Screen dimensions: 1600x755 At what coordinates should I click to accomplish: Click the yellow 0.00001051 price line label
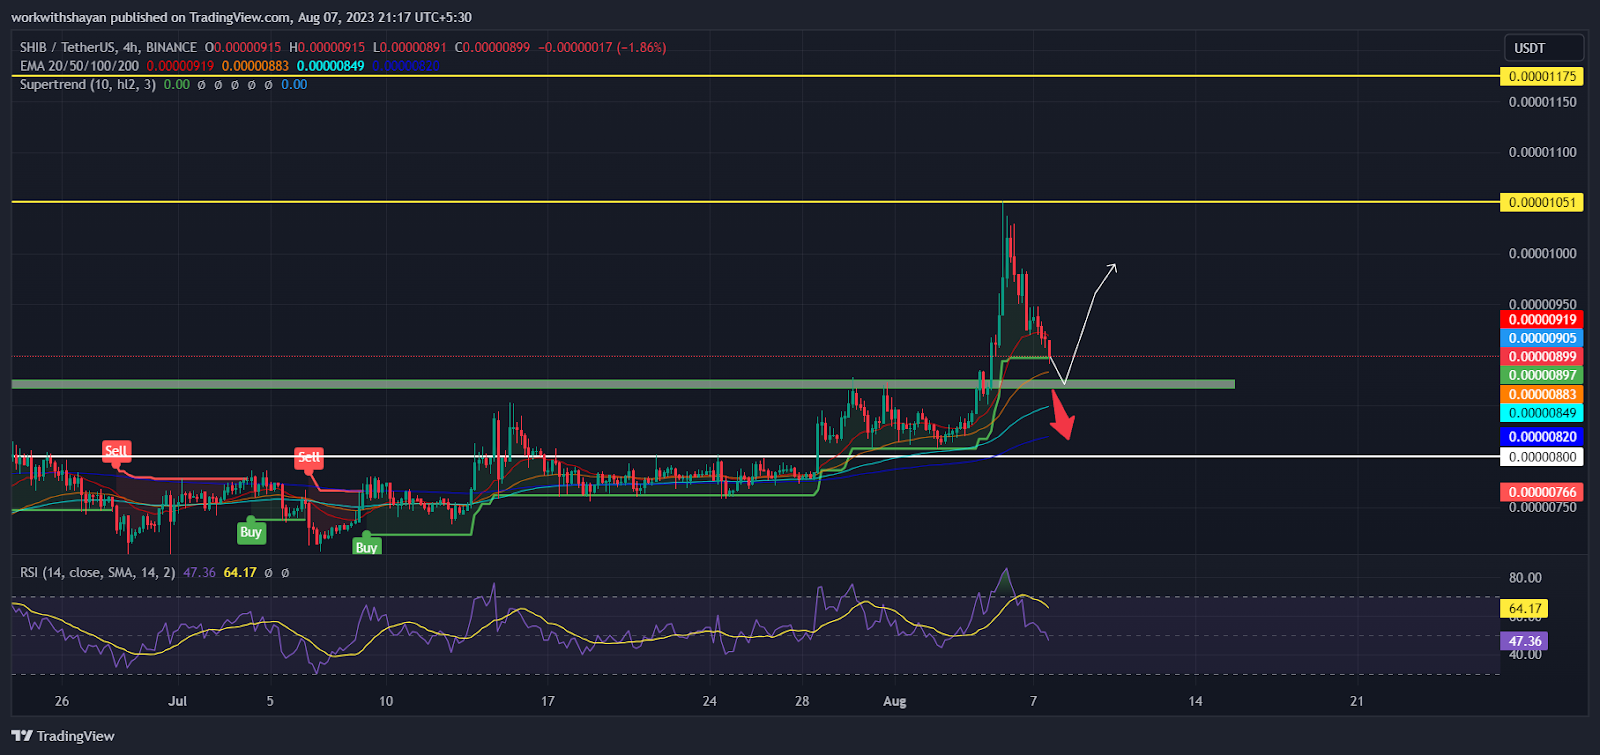coord(1542,202)
